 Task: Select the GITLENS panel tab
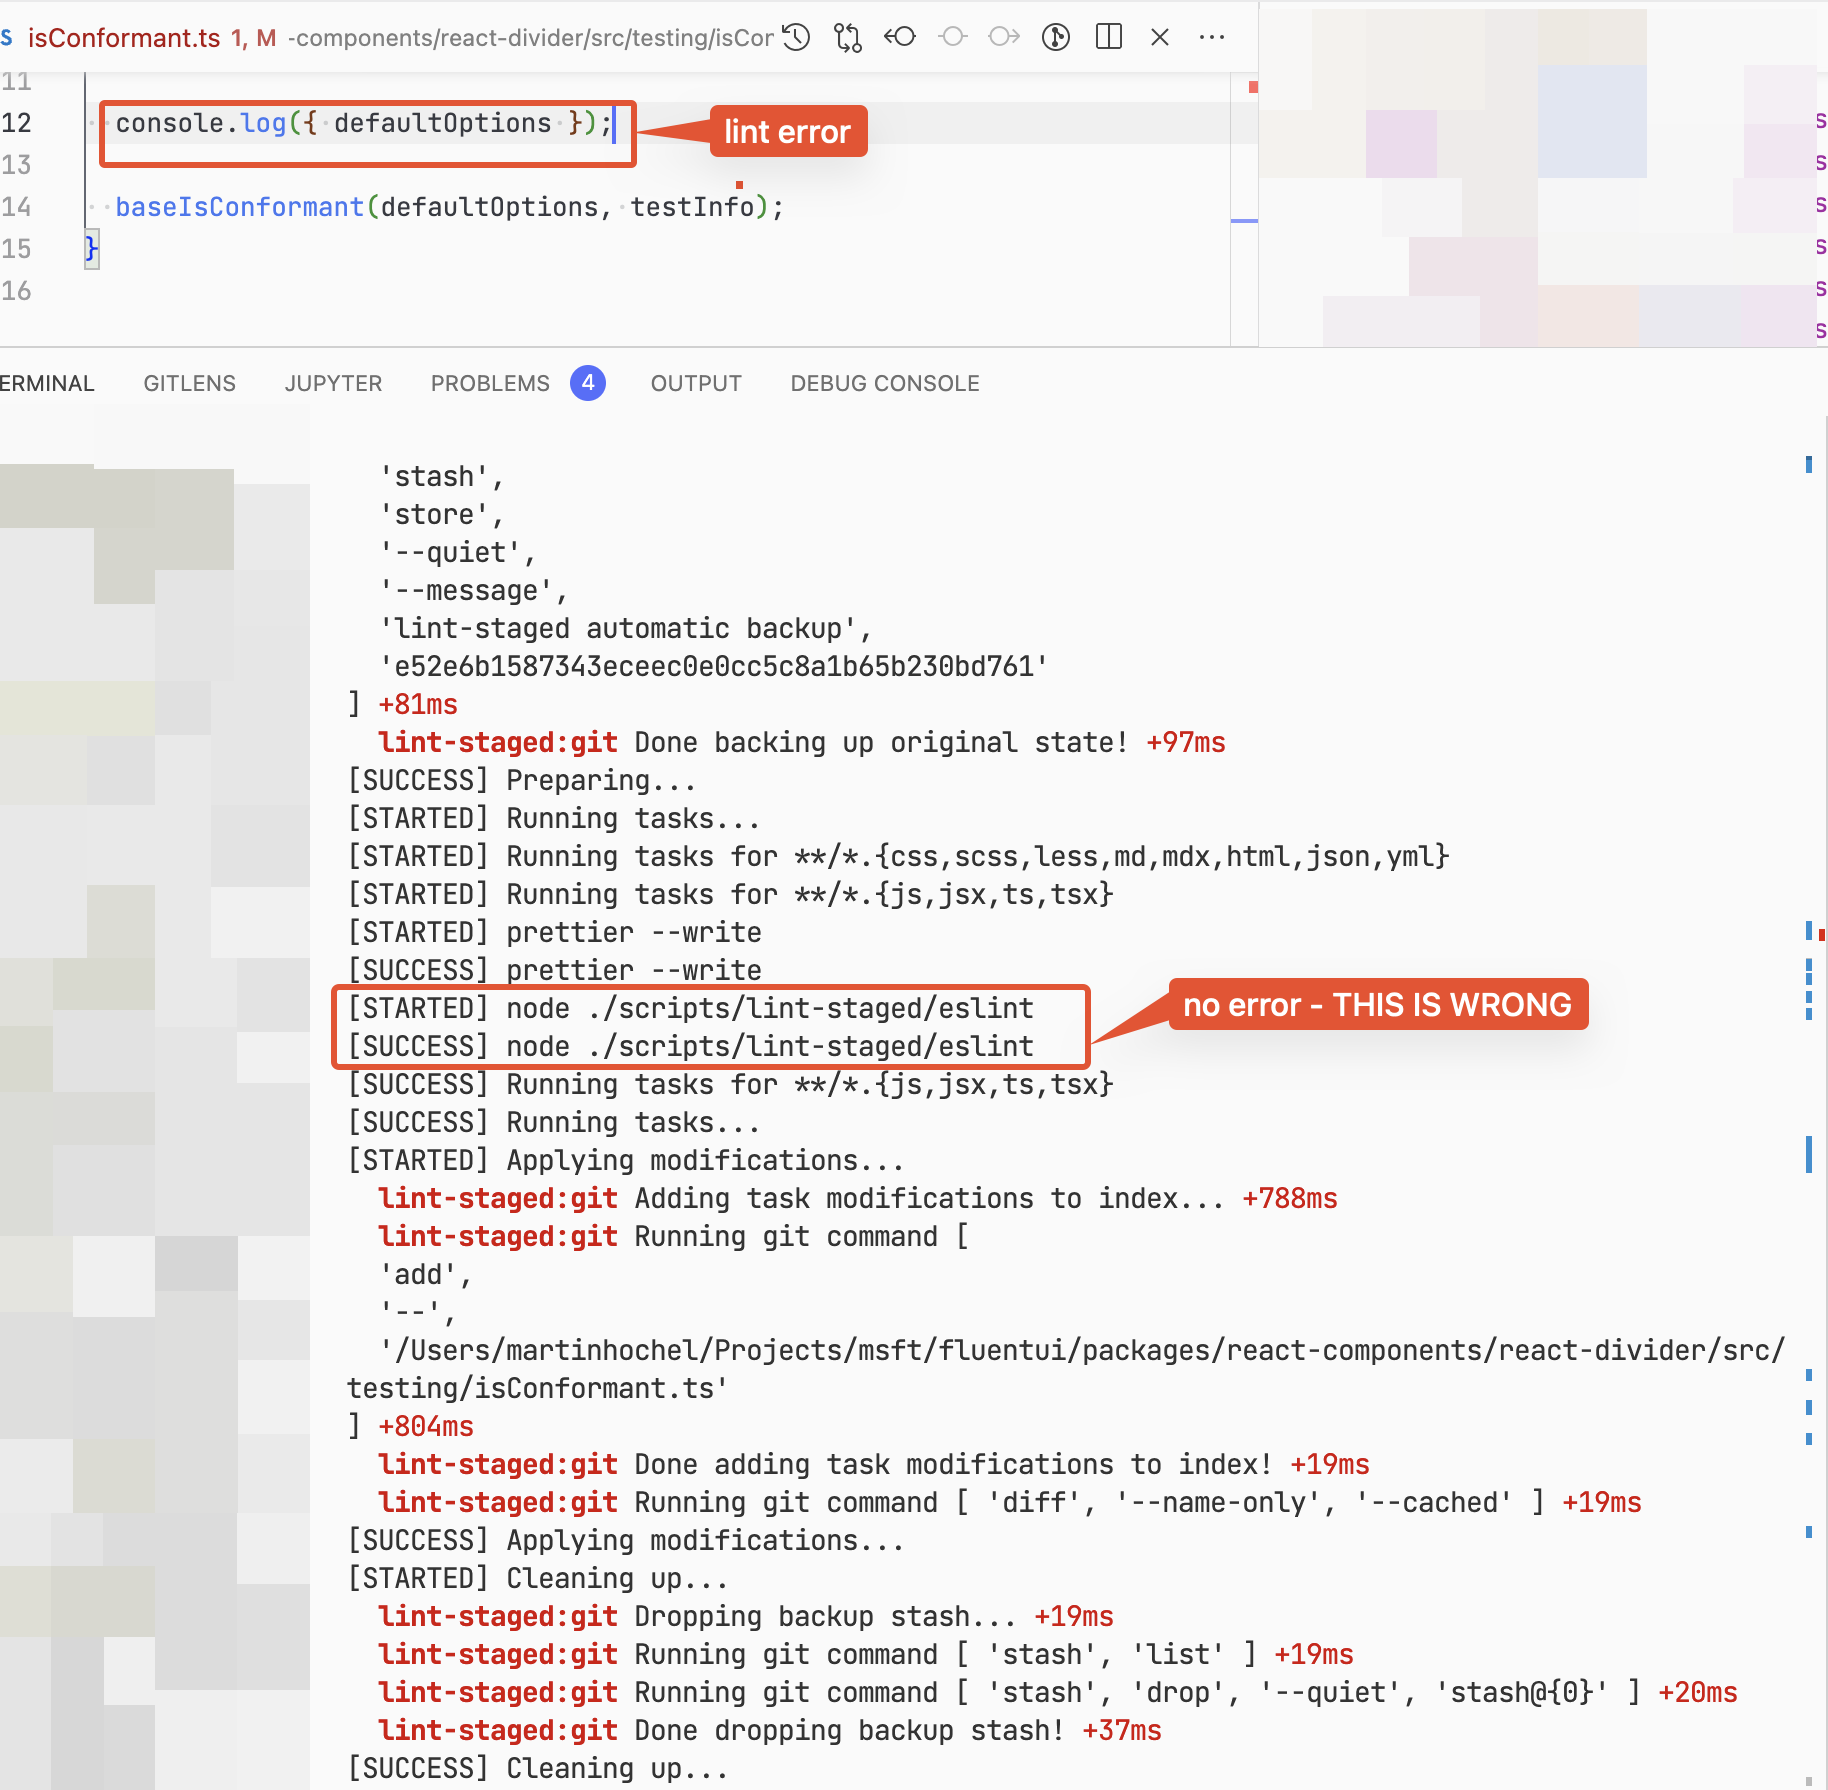click(189, 383)
